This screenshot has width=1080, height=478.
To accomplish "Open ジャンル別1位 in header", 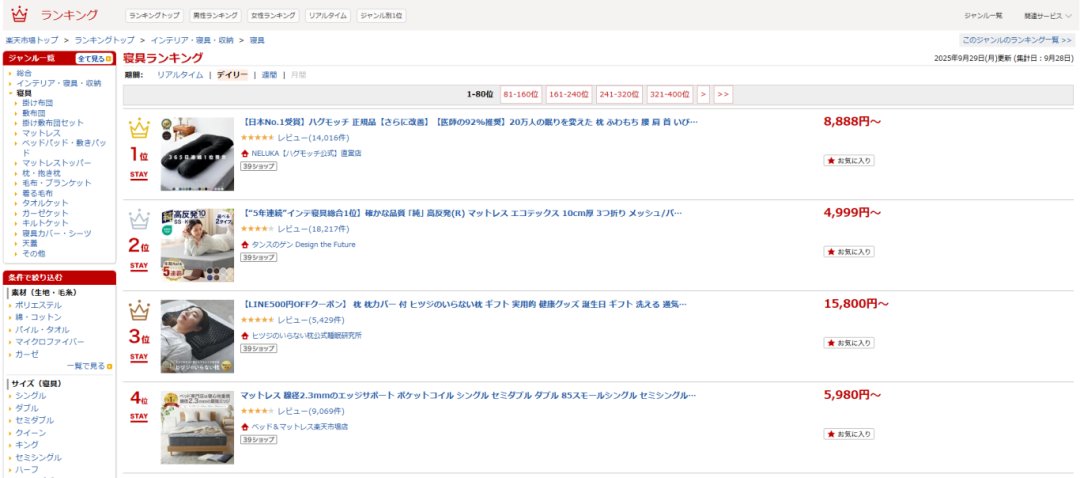I will click(381, 15).
